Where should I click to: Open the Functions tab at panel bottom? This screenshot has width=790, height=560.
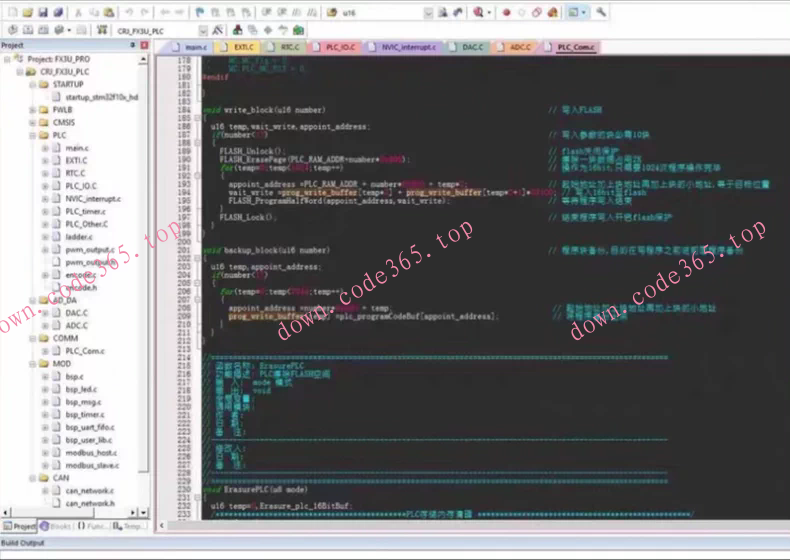coord(95,526)
